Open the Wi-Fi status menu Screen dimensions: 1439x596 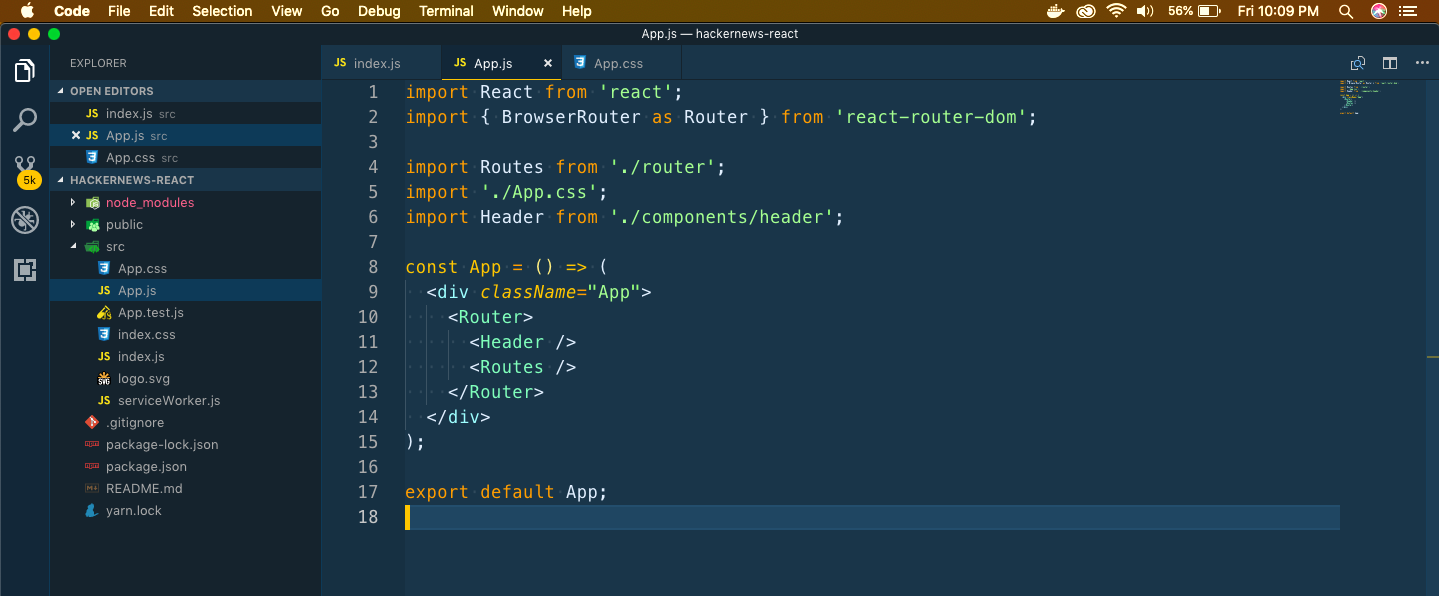tap(1116, 11)
